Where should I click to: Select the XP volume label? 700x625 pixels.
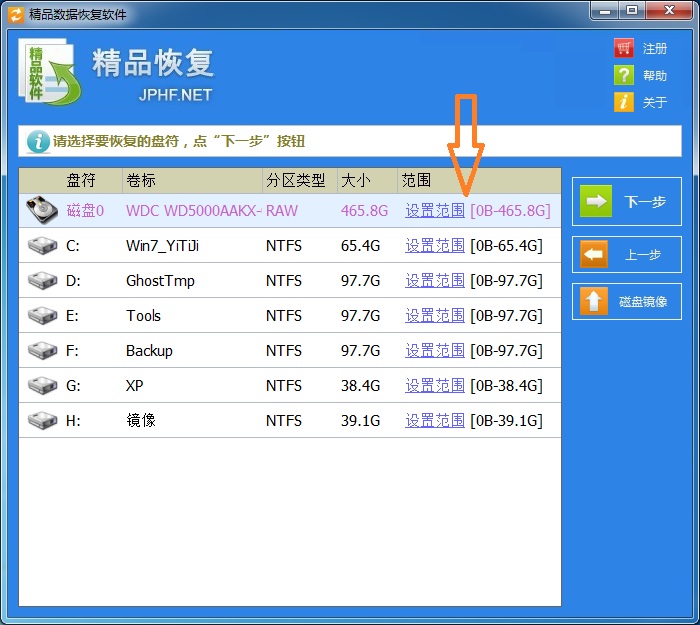[x=135, y=385]
